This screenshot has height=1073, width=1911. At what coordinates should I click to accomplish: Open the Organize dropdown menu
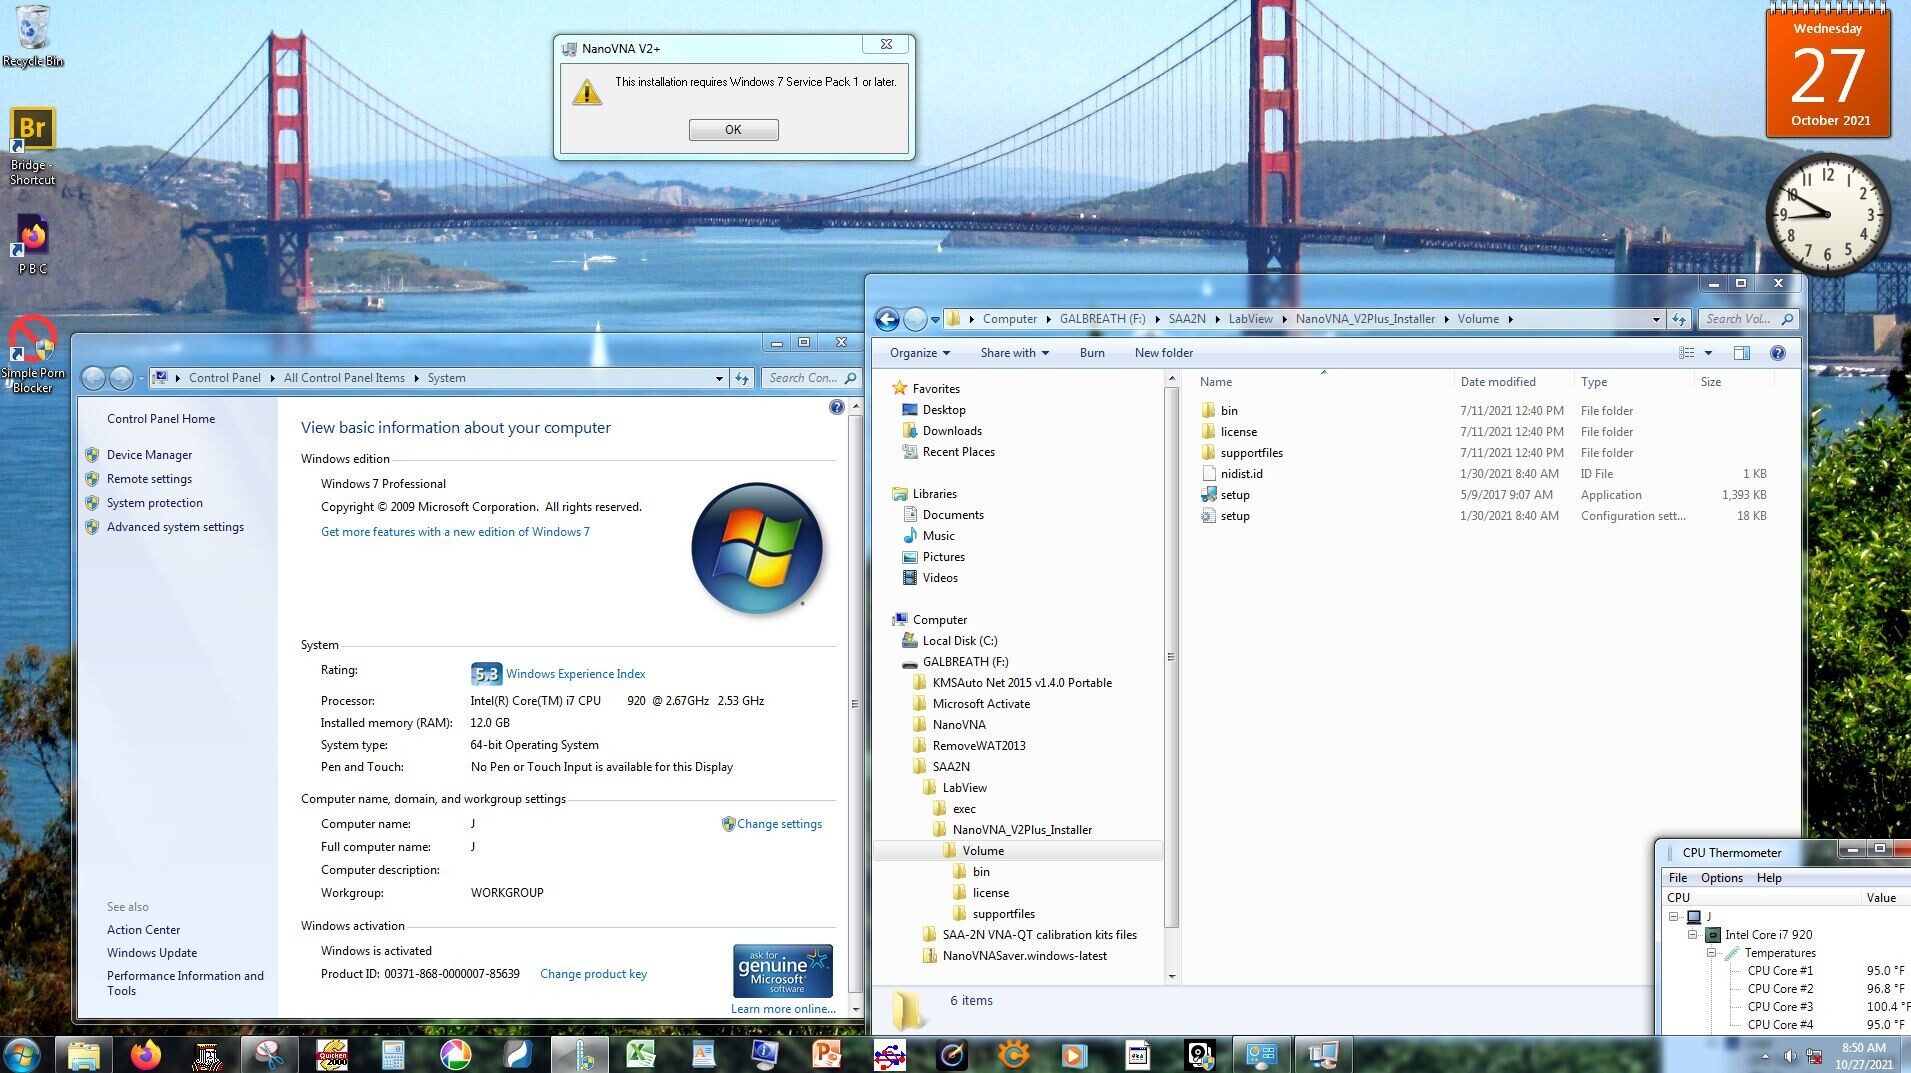pyautogui.click(x=919, y=353)
